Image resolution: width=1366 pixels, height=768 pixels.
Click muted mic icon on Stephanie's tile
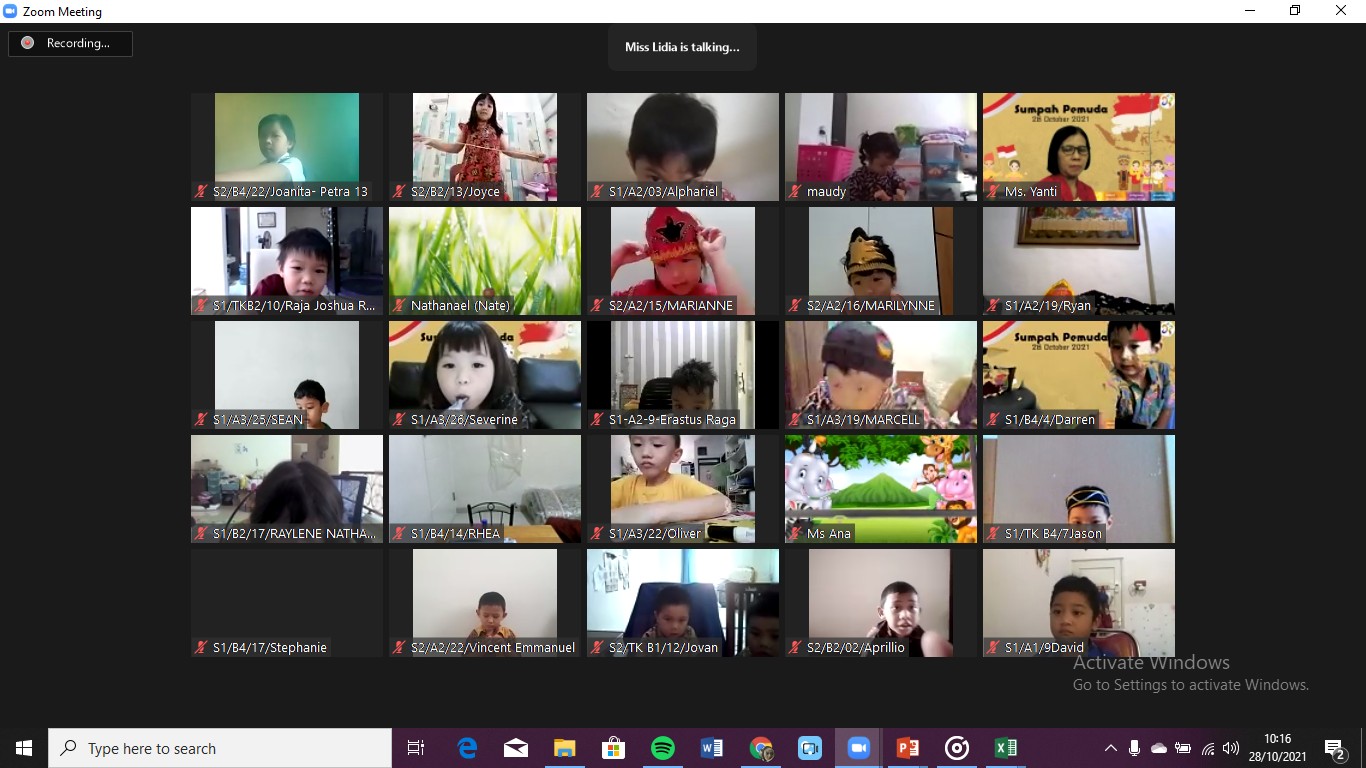[202, 648]
